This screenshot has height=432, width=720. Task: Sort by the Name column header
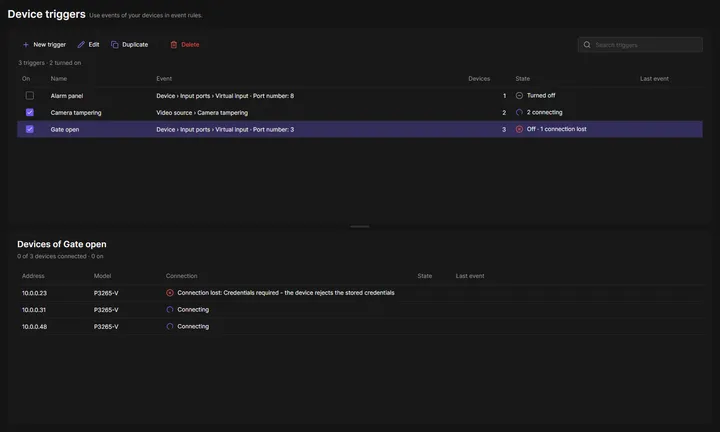pyautogui.click(x=59, y=79)
